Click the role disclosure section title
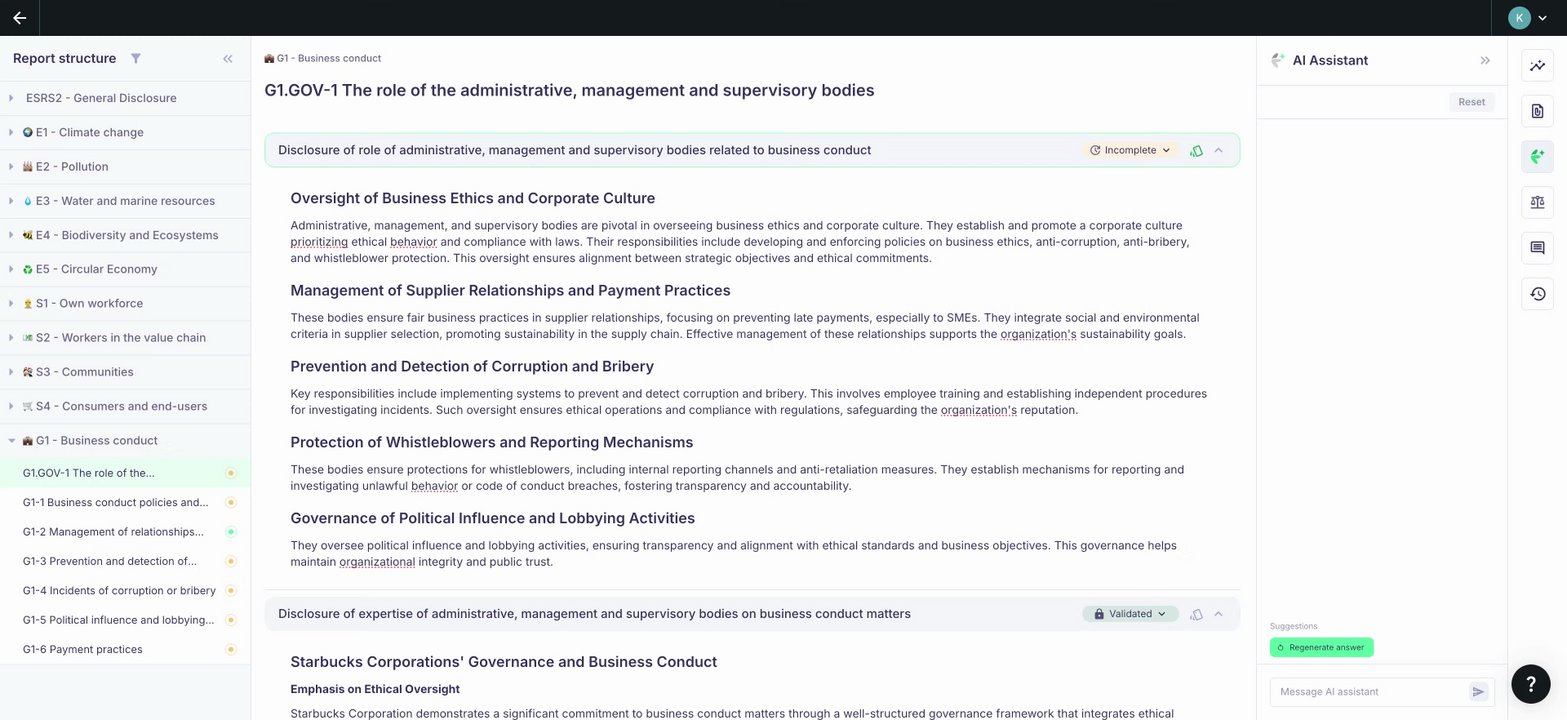1567x720 pixels. pyautogui.click(x=574, y=150)
